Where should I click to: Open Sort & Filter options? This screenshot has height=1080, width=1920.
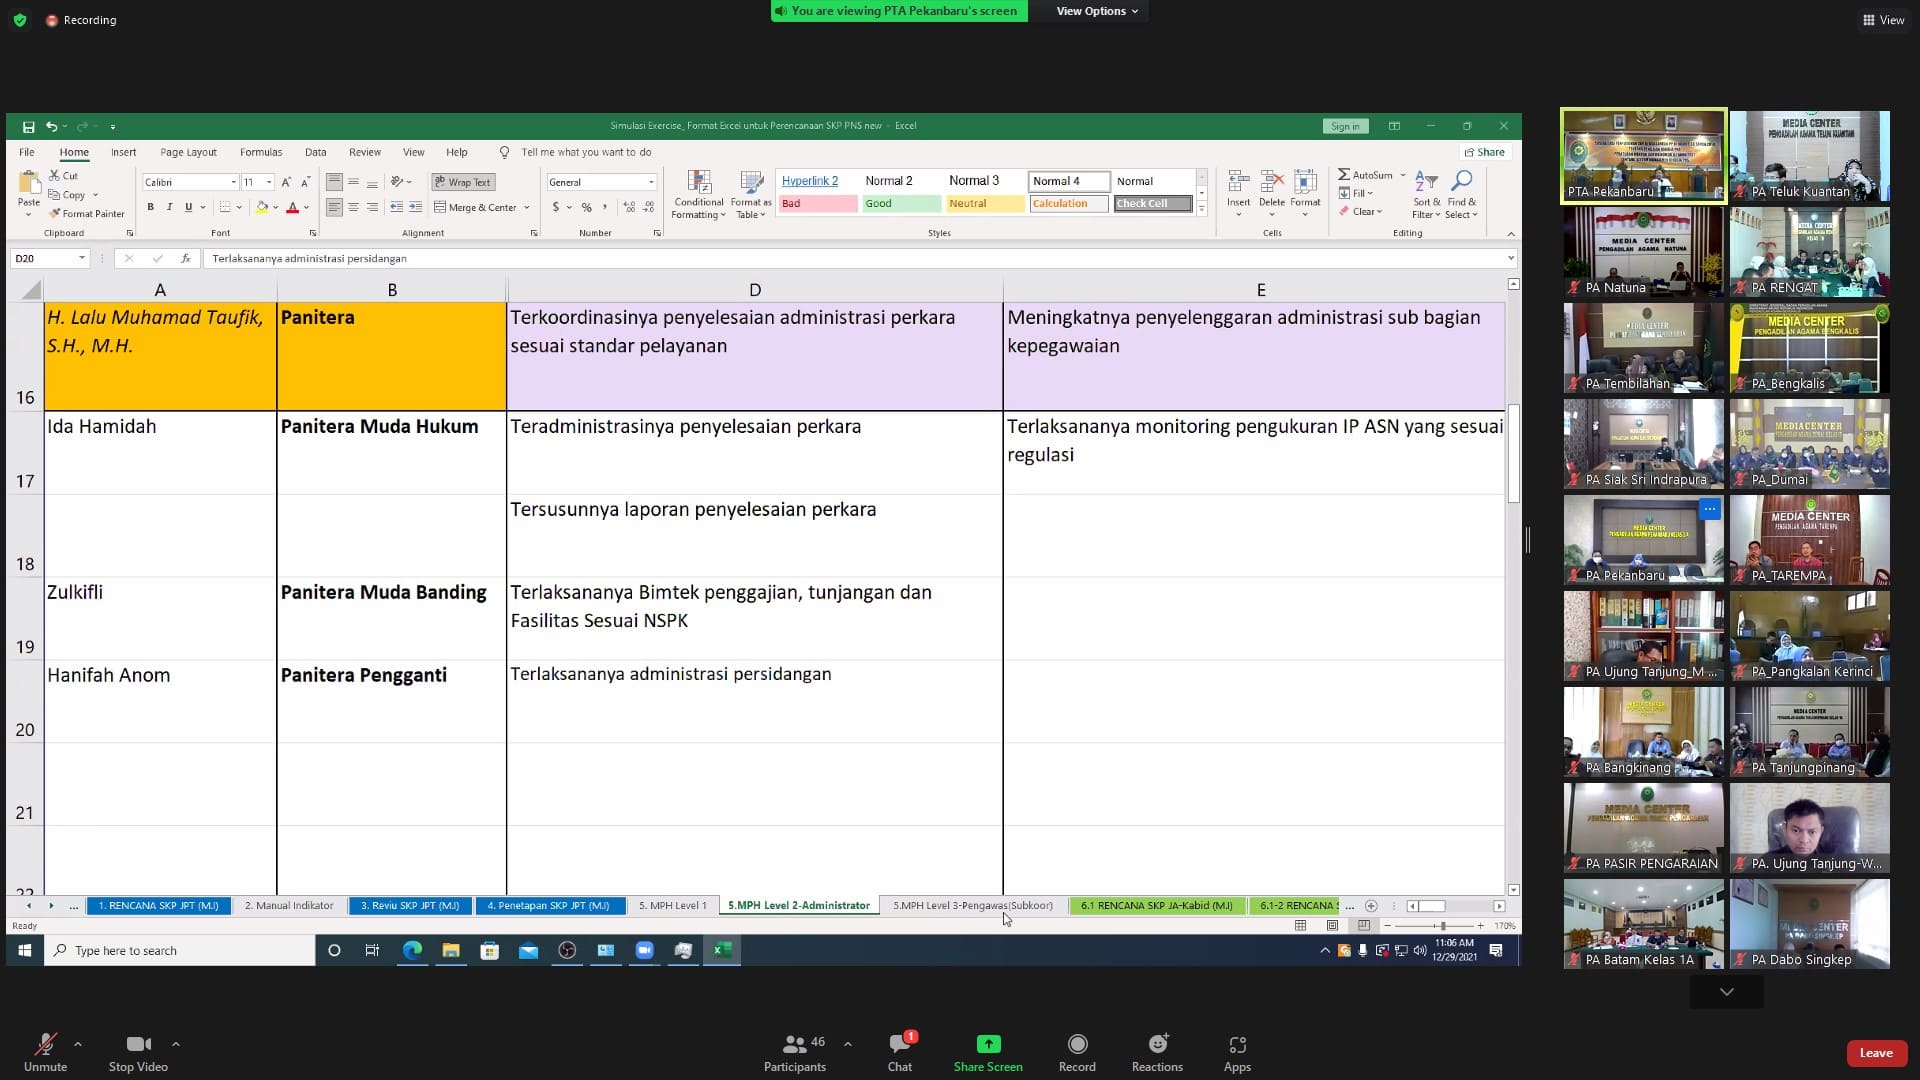[x=1426, y=194]
